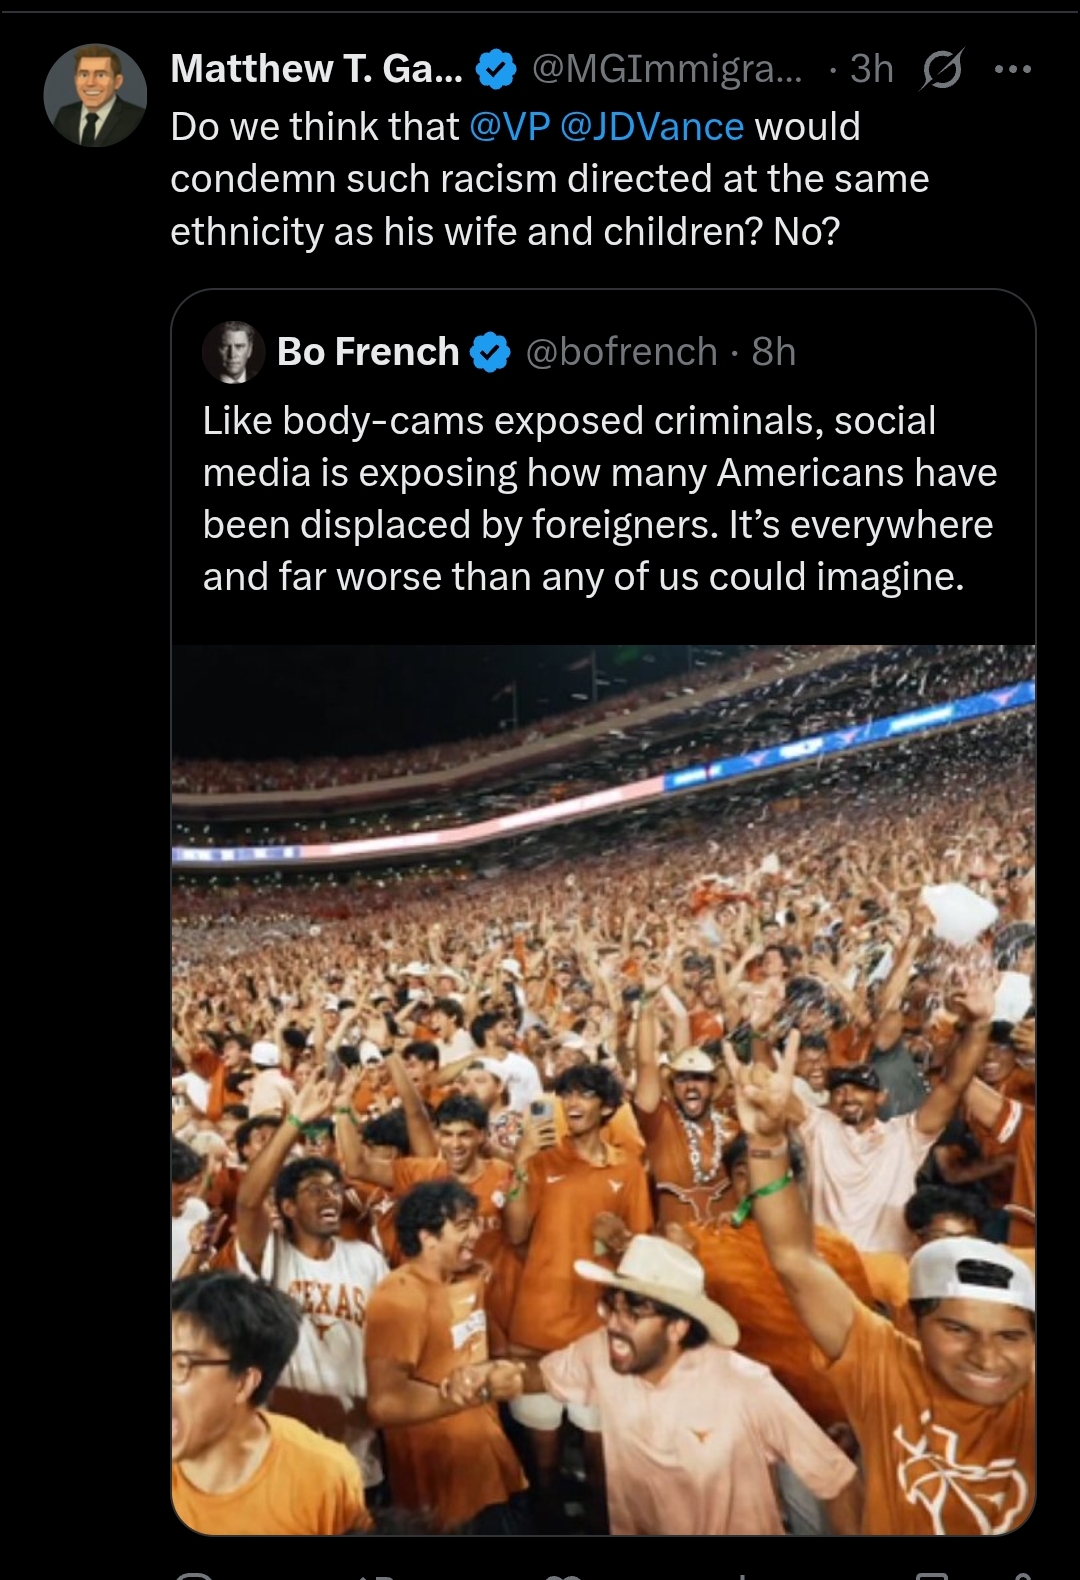
Task: Tap the slashed-circle Grok icon
Action: click(941, 69)
